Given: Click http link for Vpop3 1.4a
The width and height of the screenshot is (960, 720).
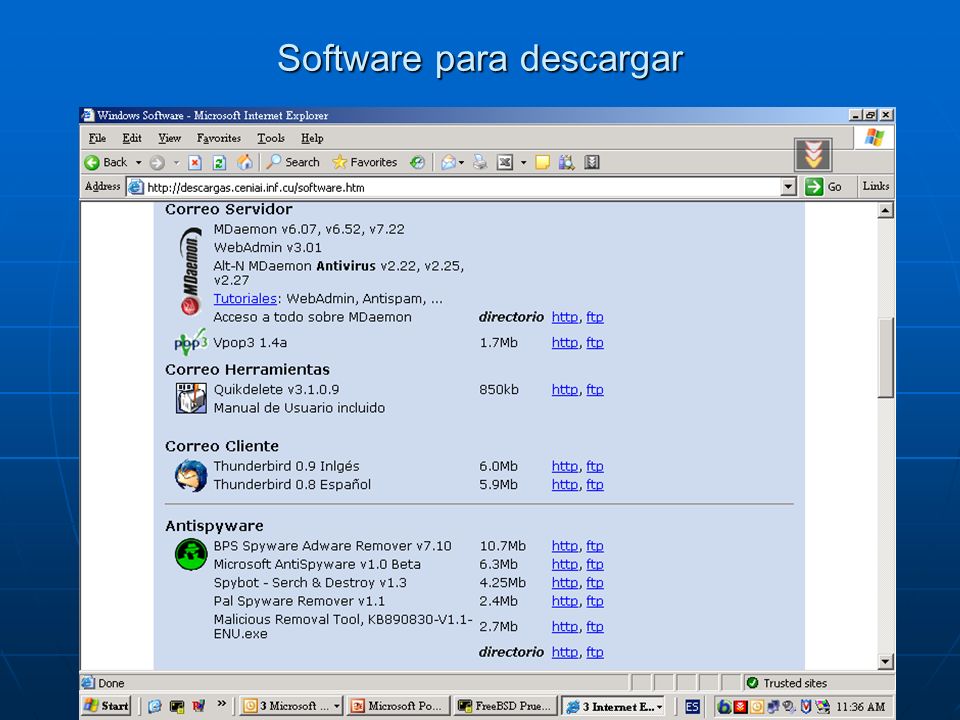Looking at the screenshot, I should click(x=564, y=343).
